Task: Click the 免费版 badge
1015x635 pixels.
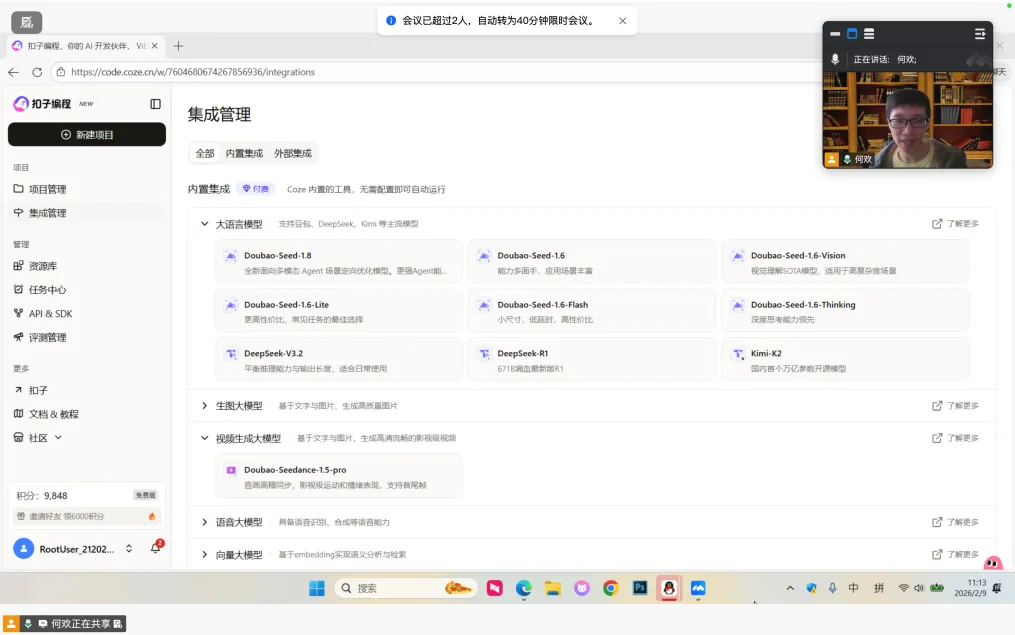Action: [x=145, y=495]
